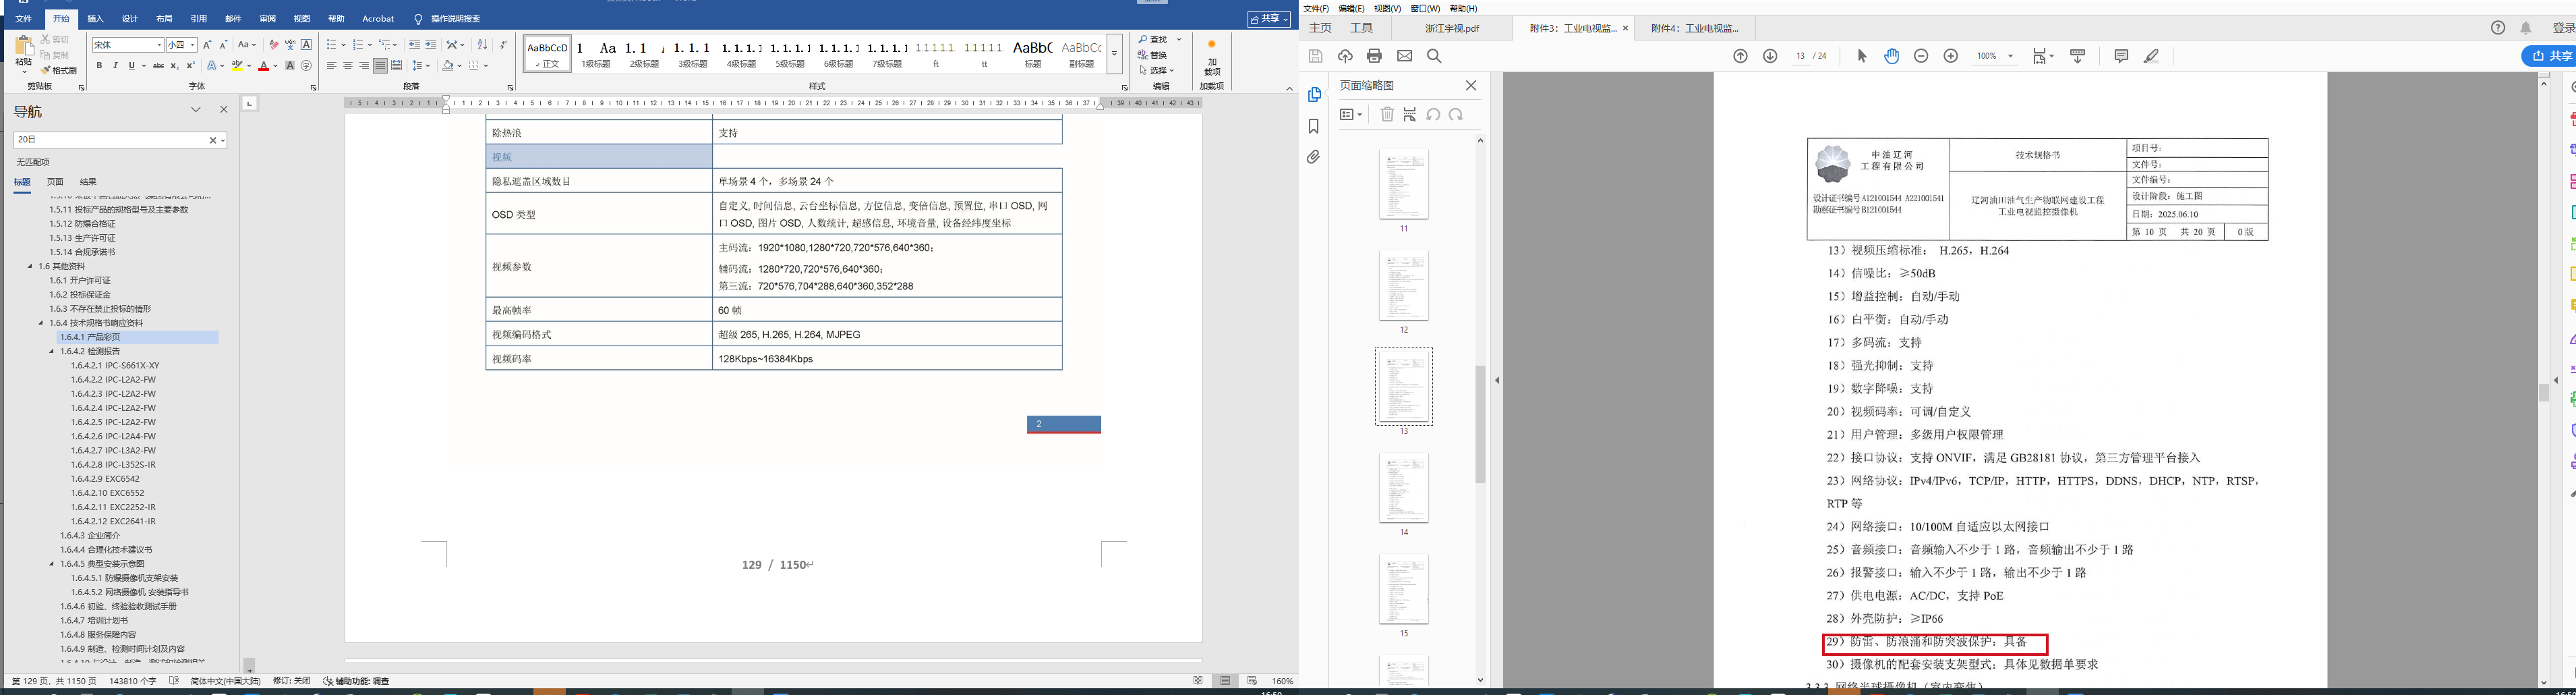Open the phonetic guide (wén) tool

tap(290, 45)
